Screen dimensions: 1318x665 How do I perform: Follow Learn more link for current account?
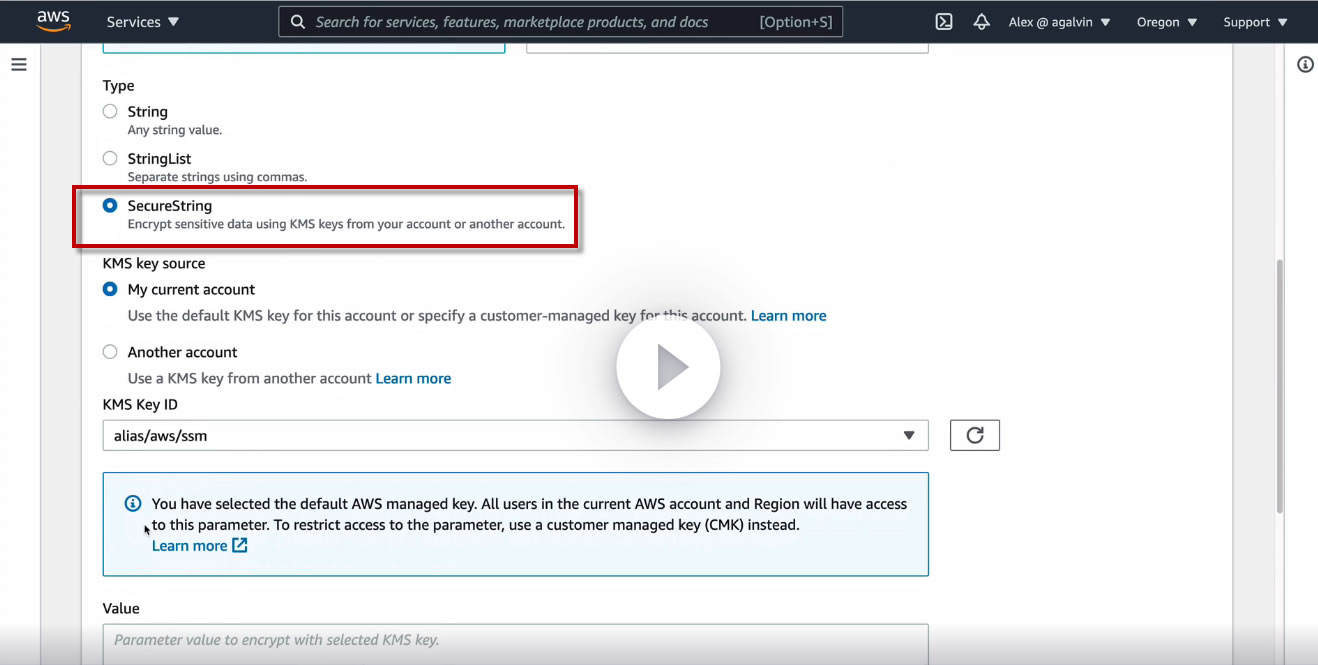point(788,316)
